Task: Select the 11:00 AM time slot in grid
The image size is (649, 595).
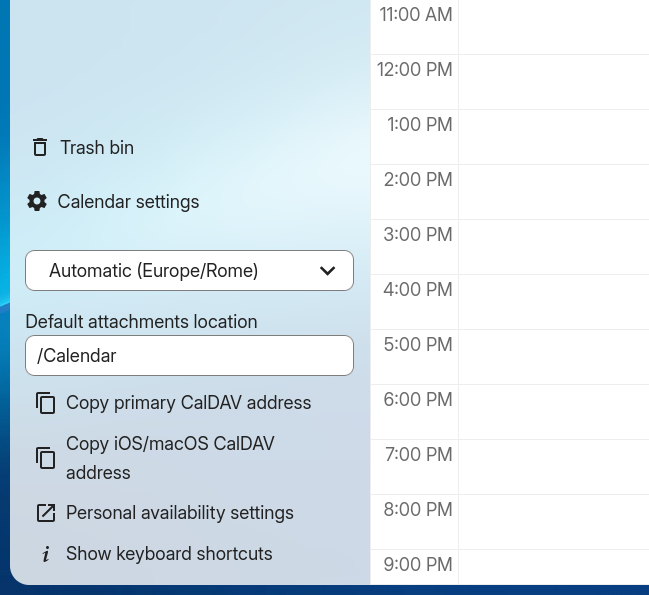Action: 553,27
